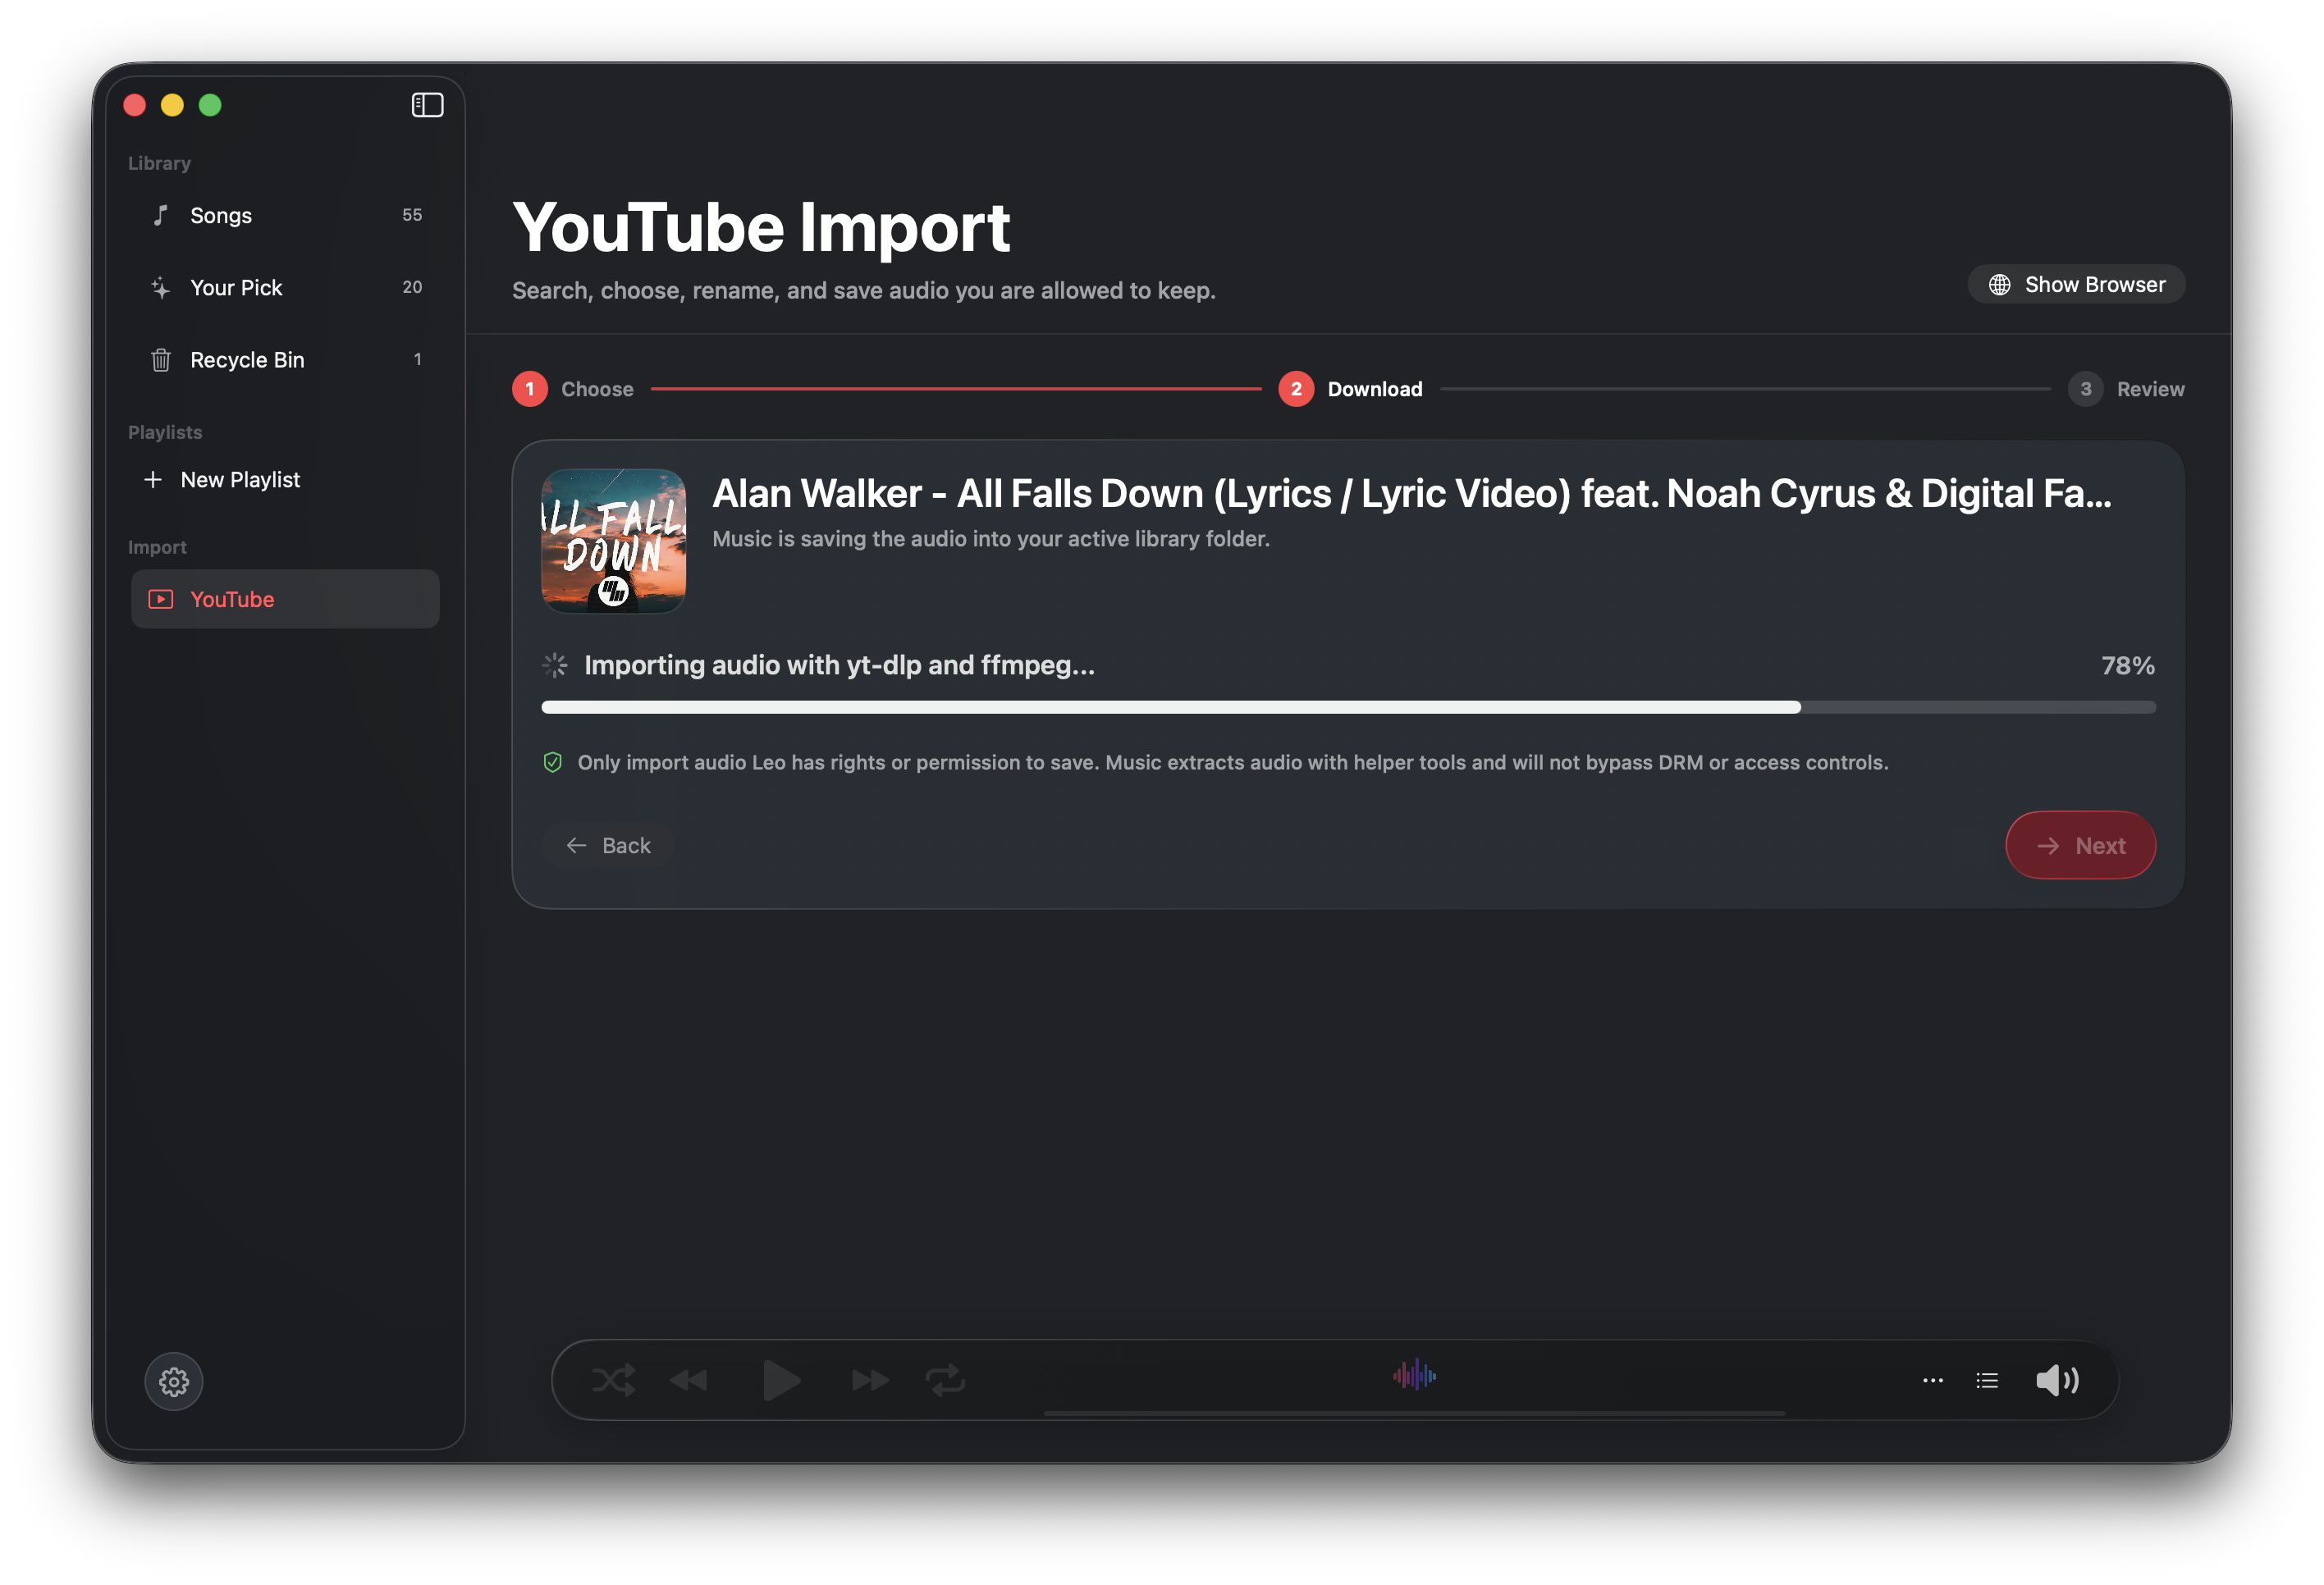Viewport: 2324px width, 1585px height.
Task: Skip to the previous track
Action: [x=689, y=1381]
